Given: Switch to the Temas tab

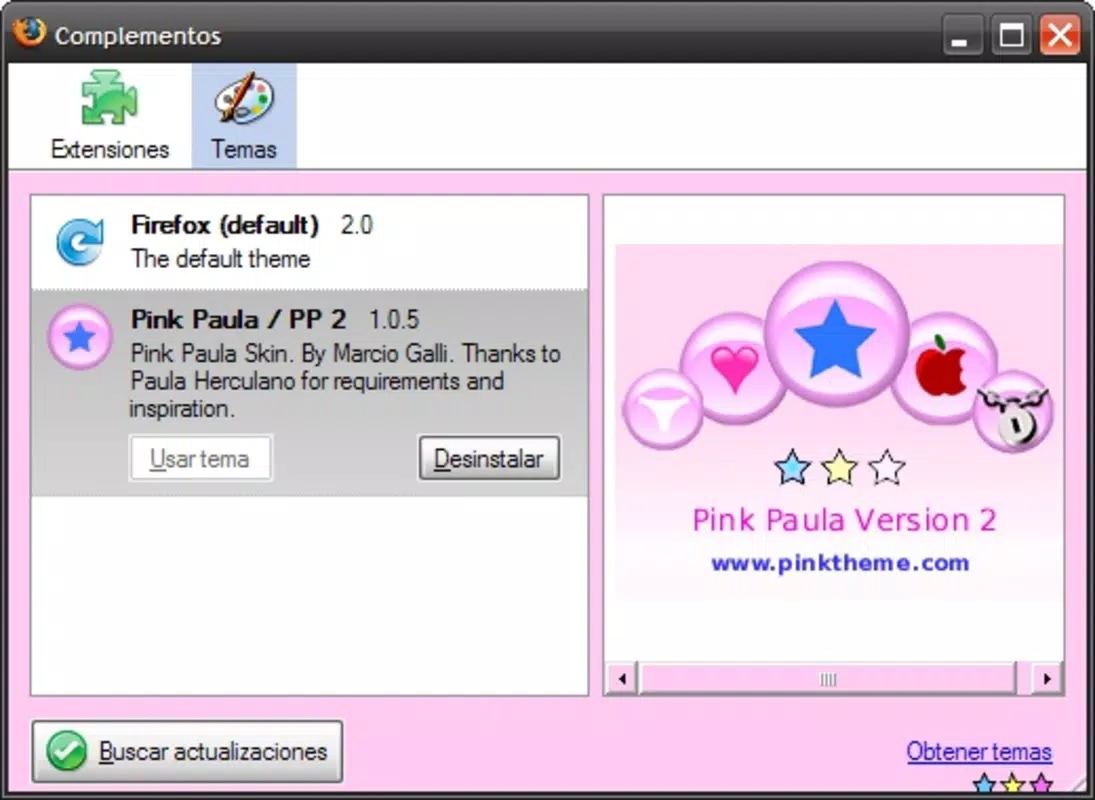Looking at the screenshot, I should pyautogui.click(x=244, y=116).
